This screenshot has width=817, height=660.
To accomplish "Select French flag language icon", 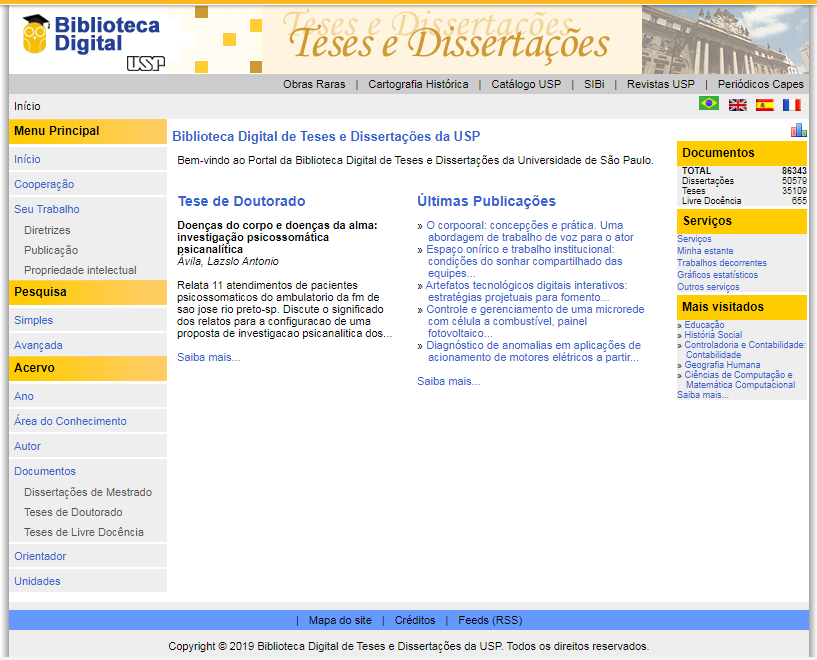I will pyautogui.click(x=791, y=105).
